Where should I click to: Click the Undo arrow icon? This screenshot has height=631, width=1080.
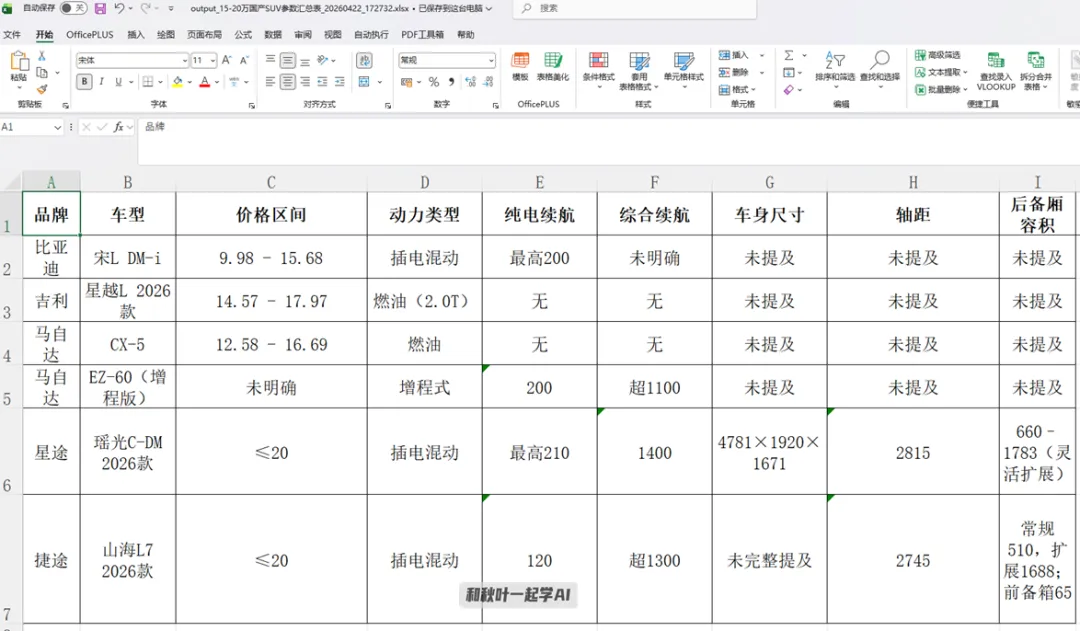[119, 8]
